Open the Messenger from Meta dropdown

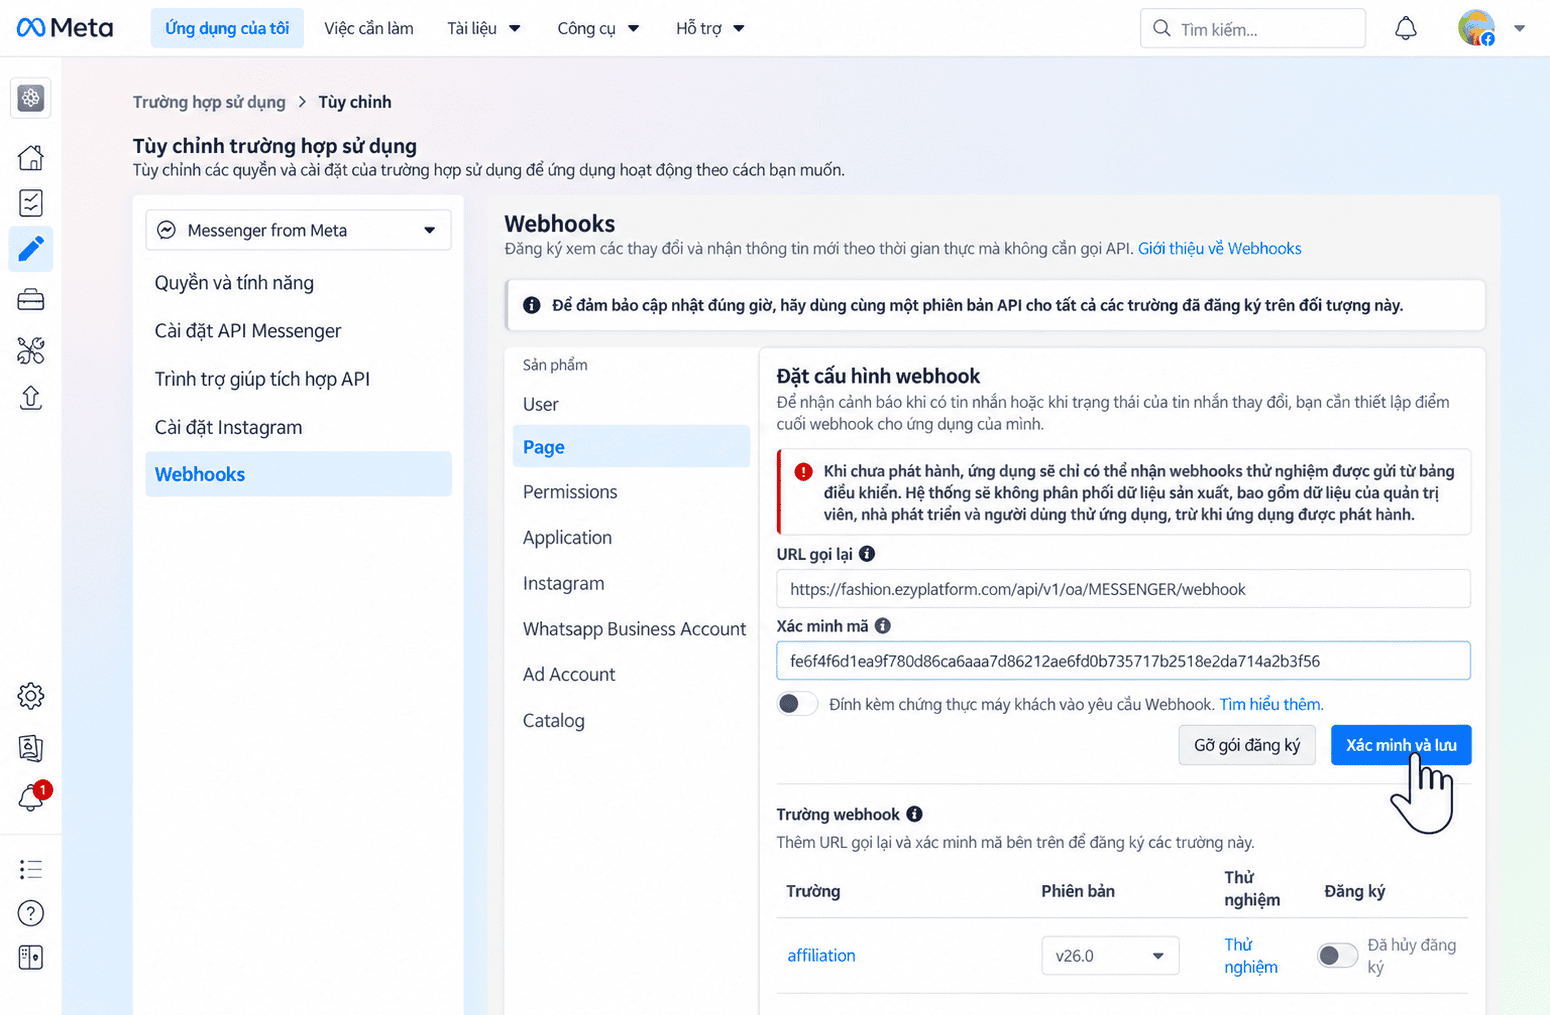(x=298, y=230)
